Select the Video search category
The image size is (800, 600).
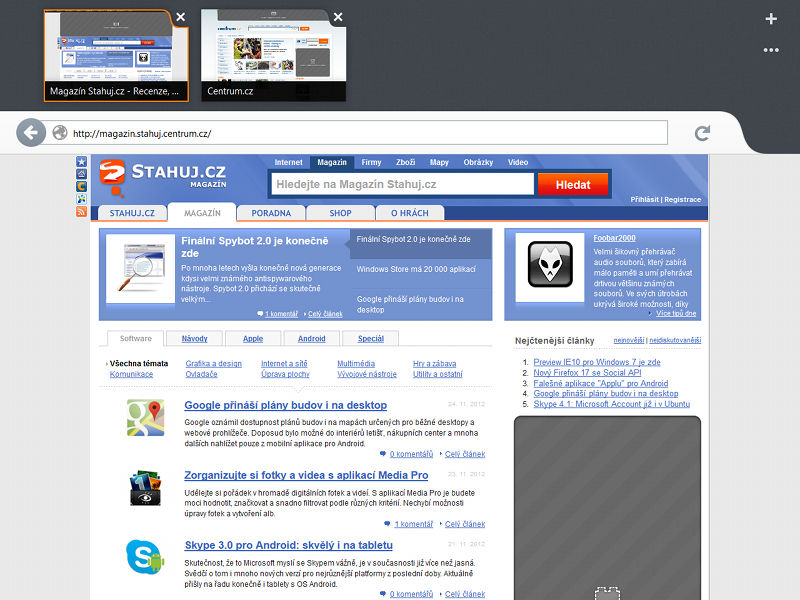[517, 162]
